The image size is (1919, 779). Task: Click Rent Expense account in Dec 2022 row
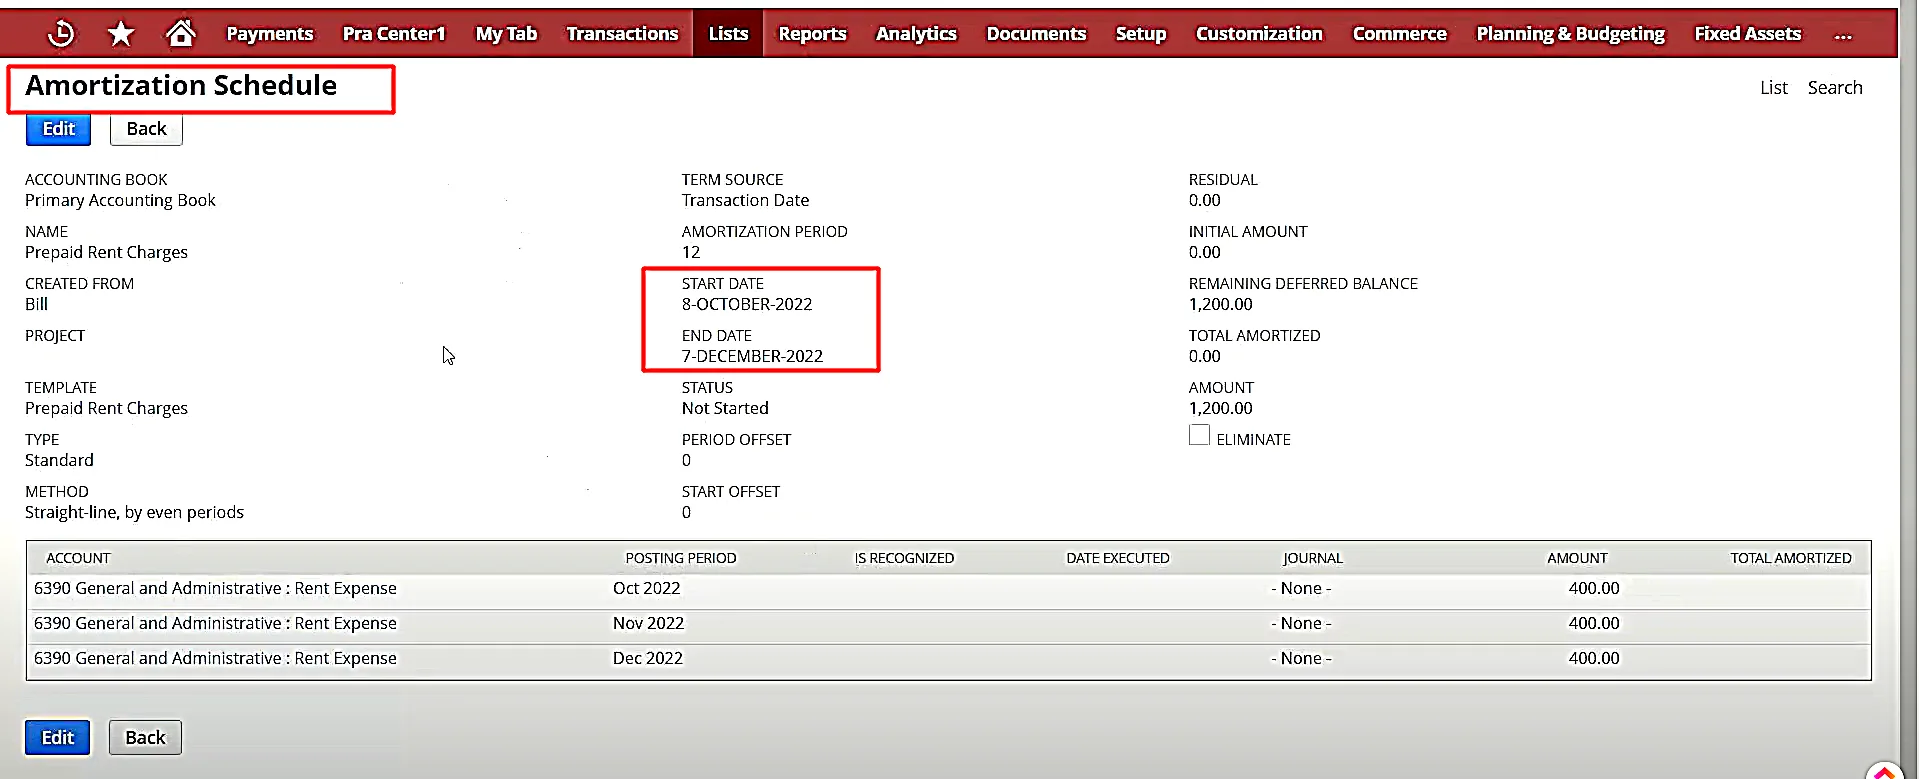click(215, 659)
